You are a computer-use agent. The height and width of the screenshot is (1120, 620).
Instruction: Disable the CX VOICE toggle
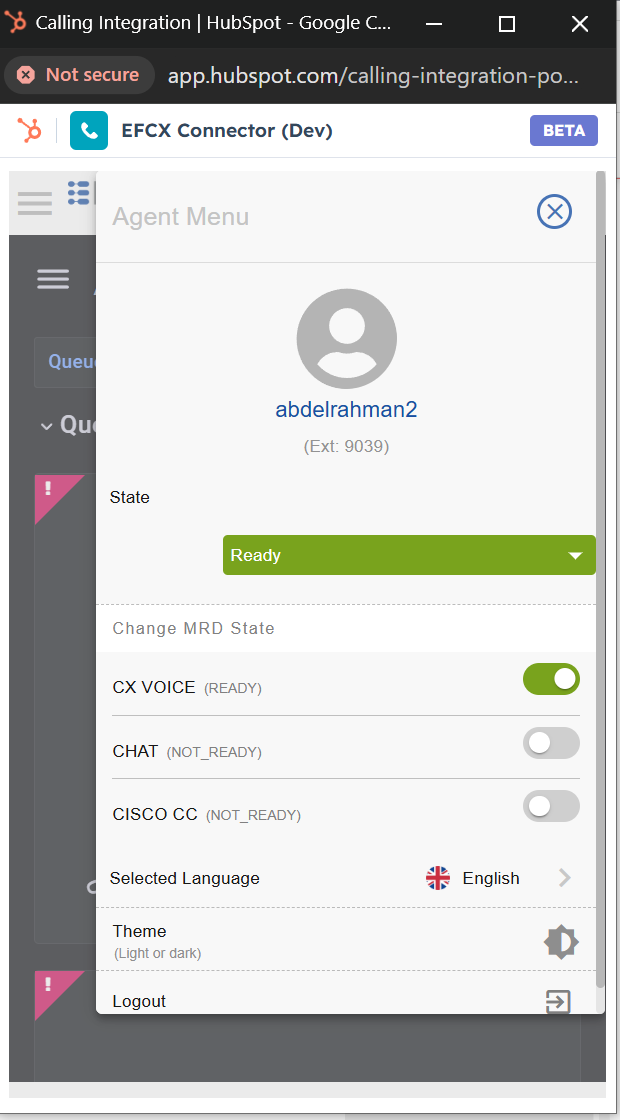551,679
